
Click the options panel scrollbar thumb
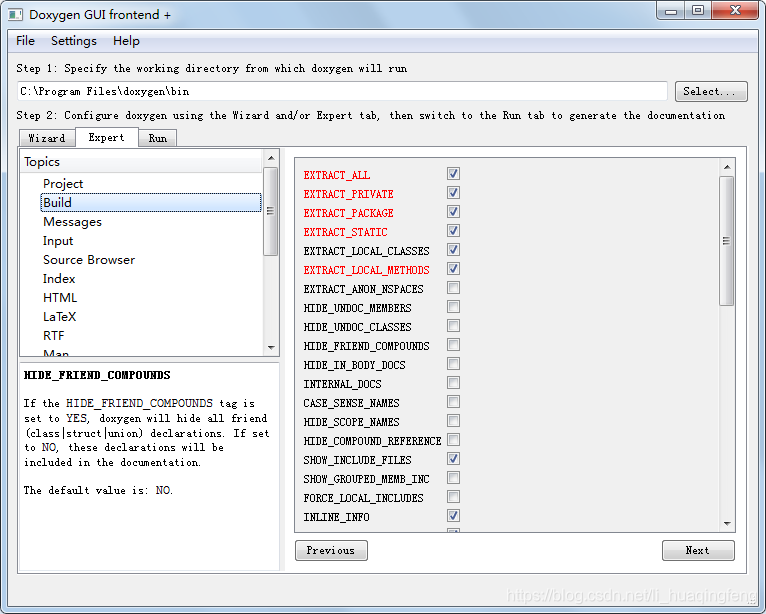(x=726, y=241)
